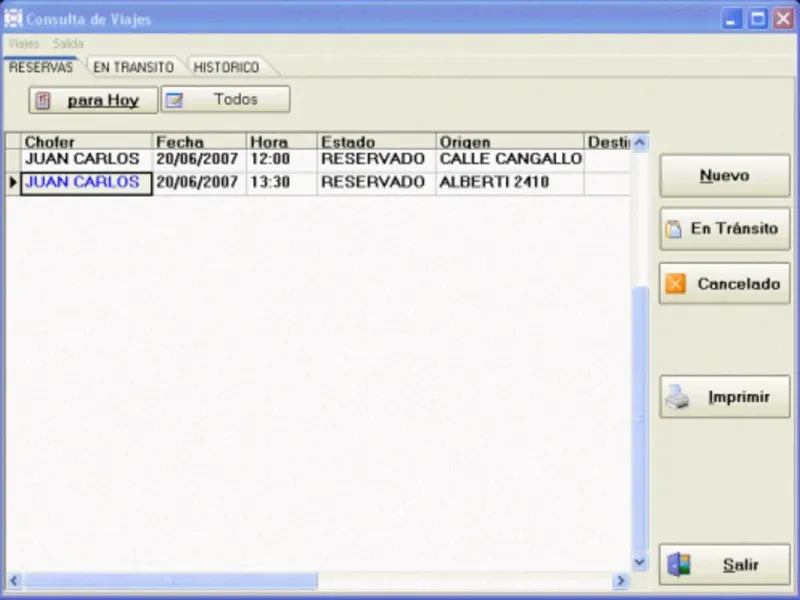
Task: Click the CALLE CANGALLO origin cell
Action: click(510, 159)
